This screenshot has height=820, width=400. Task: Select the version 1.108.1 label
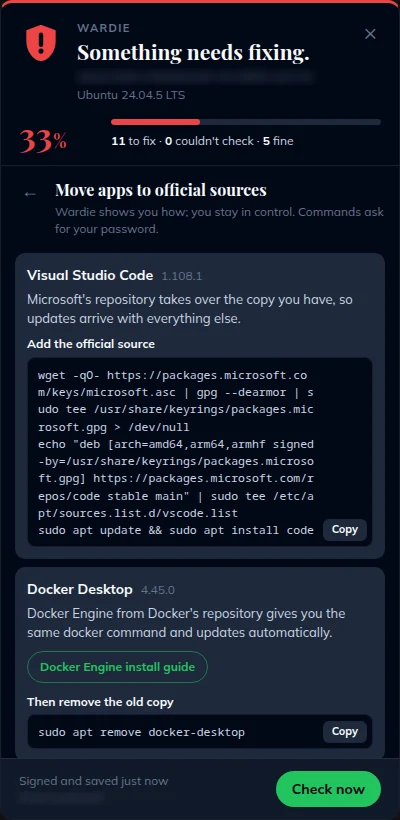(181, 276)
